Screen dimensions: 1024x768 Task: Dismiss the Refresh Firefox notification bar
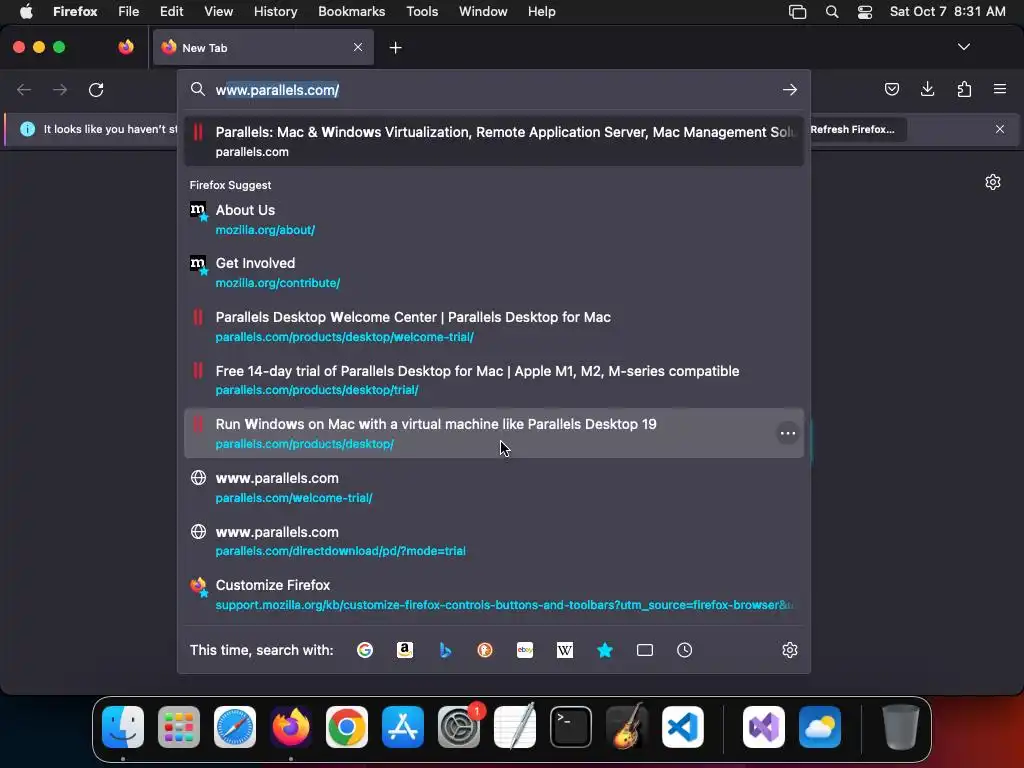[1000, 129]
